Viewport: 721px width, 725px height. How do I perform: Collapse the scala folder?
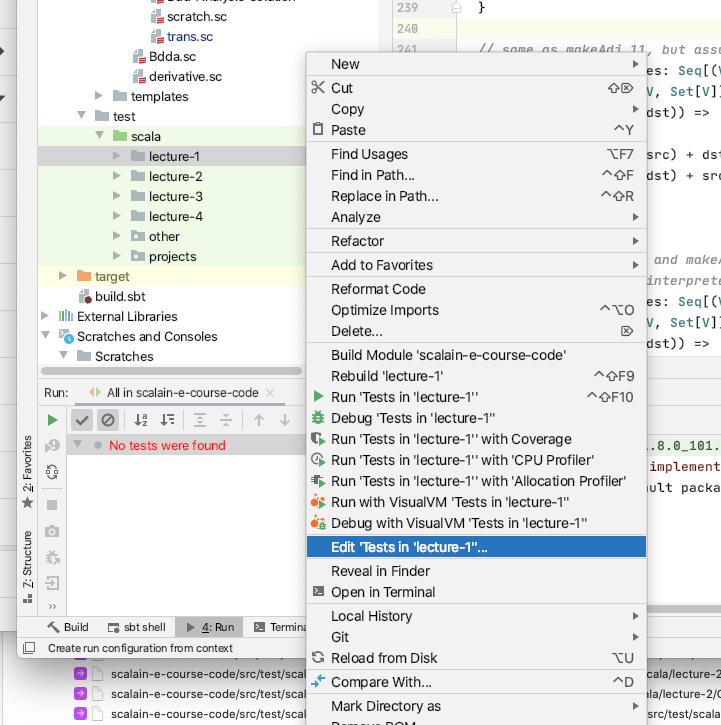click(x=99, y=135)
